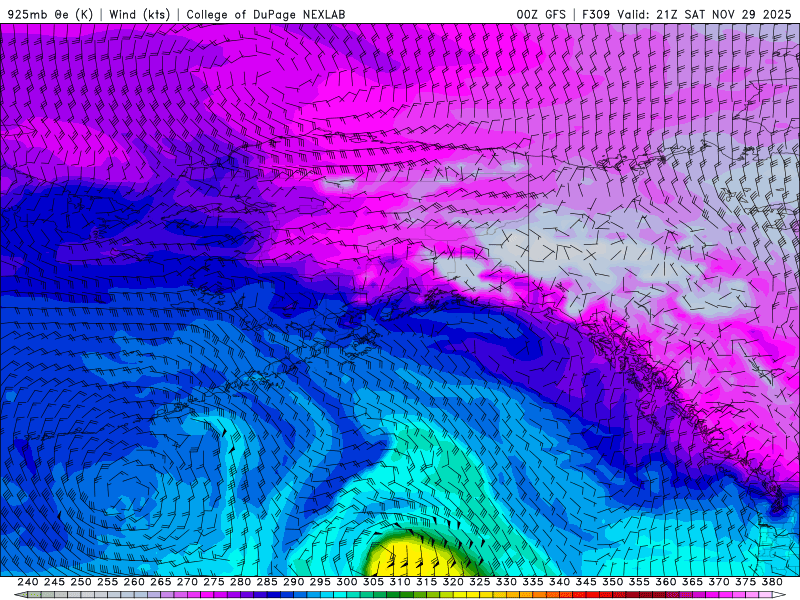Viewport: 800px width, 600px height.
Task: Click the "925mb θe (K)" title text
Action: [51, 14]
